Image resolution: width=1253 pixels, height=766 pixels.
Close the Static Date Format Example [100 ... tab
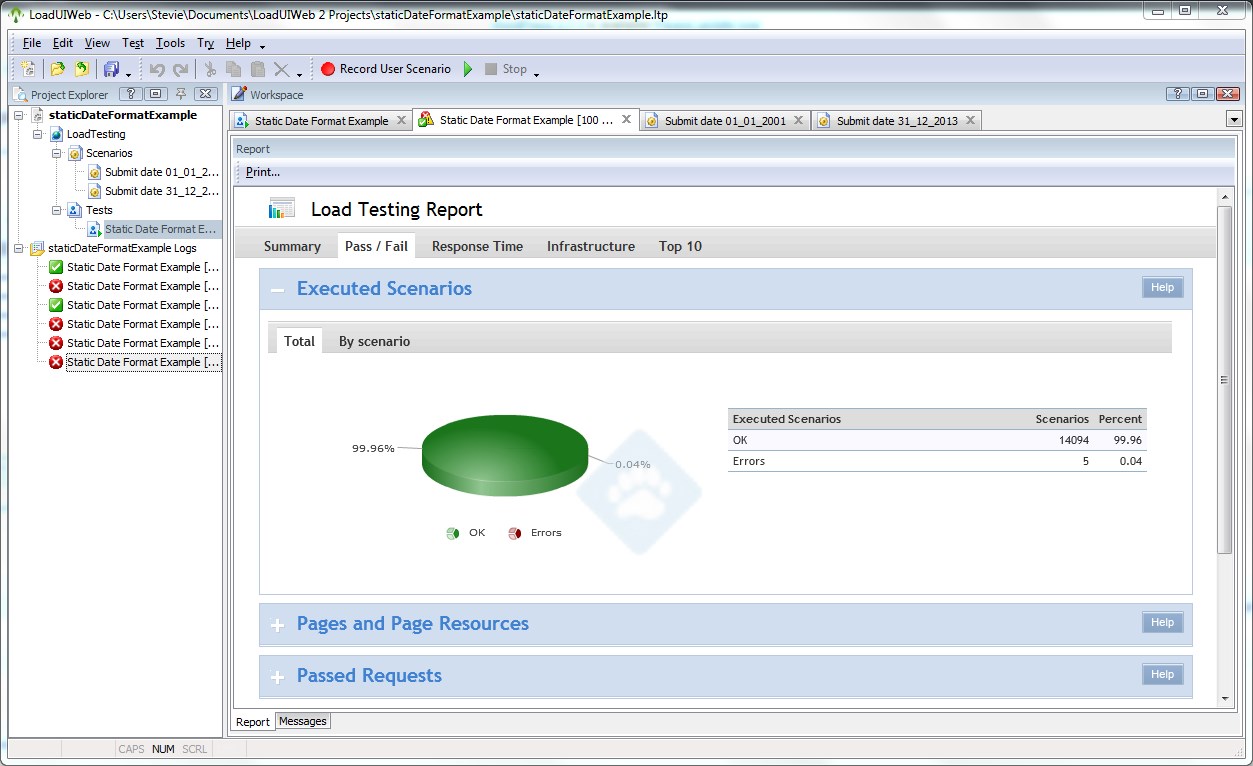tap(627, 119)
